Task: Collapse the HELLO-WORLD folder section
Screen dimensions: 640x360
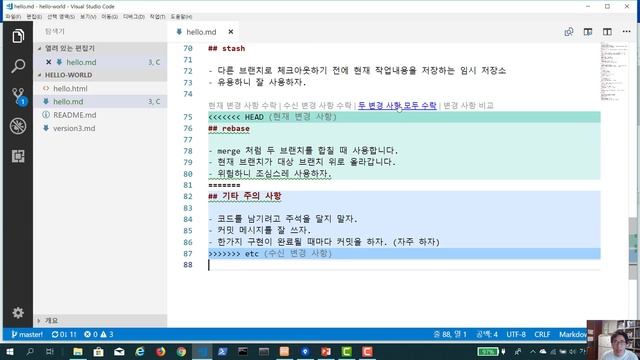Action: click(x=100, y=75)
